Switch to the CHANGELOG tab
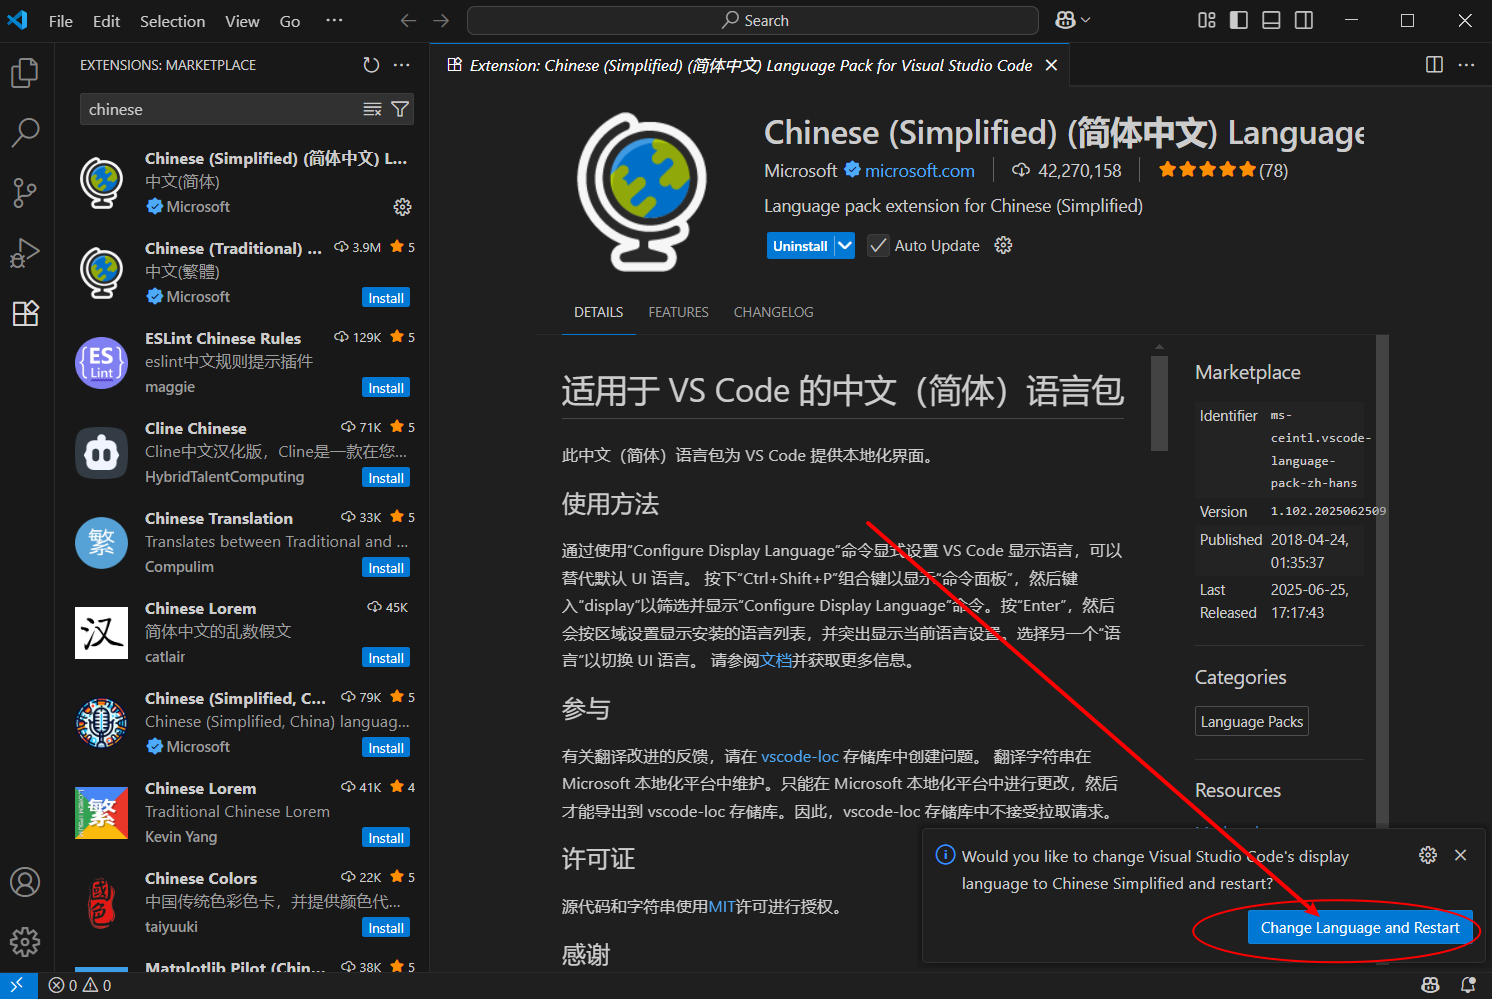 pyautogui.click(x=773, y=312)
